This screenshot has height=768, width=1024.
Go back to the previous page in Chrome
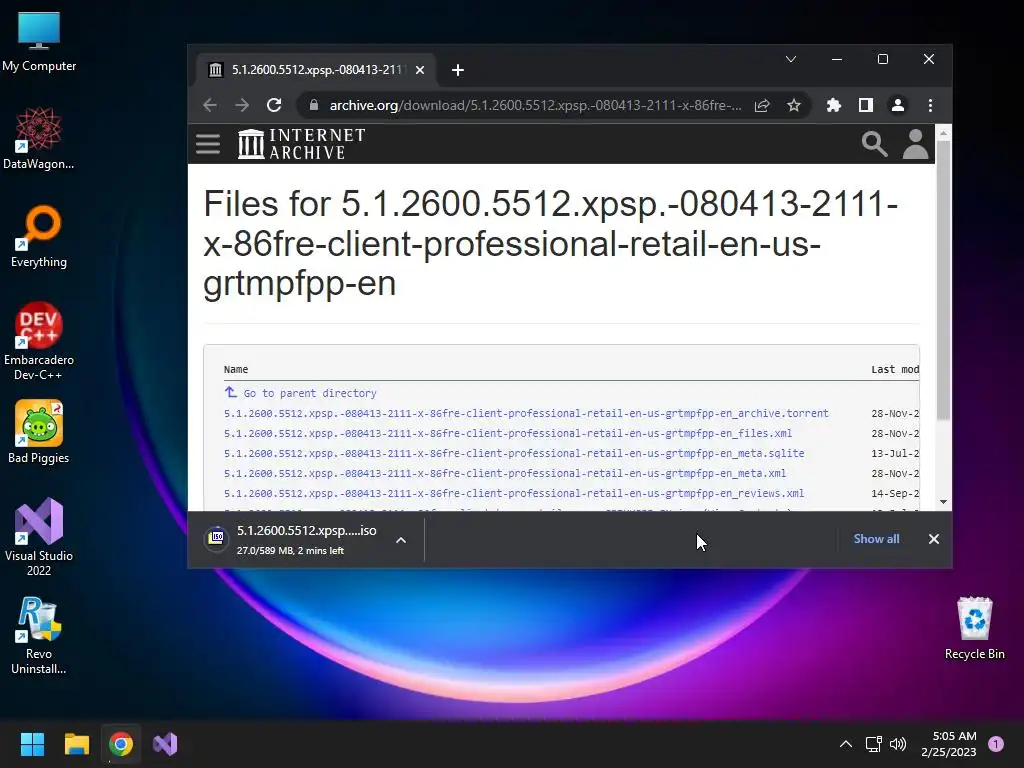tap(210, 105)
